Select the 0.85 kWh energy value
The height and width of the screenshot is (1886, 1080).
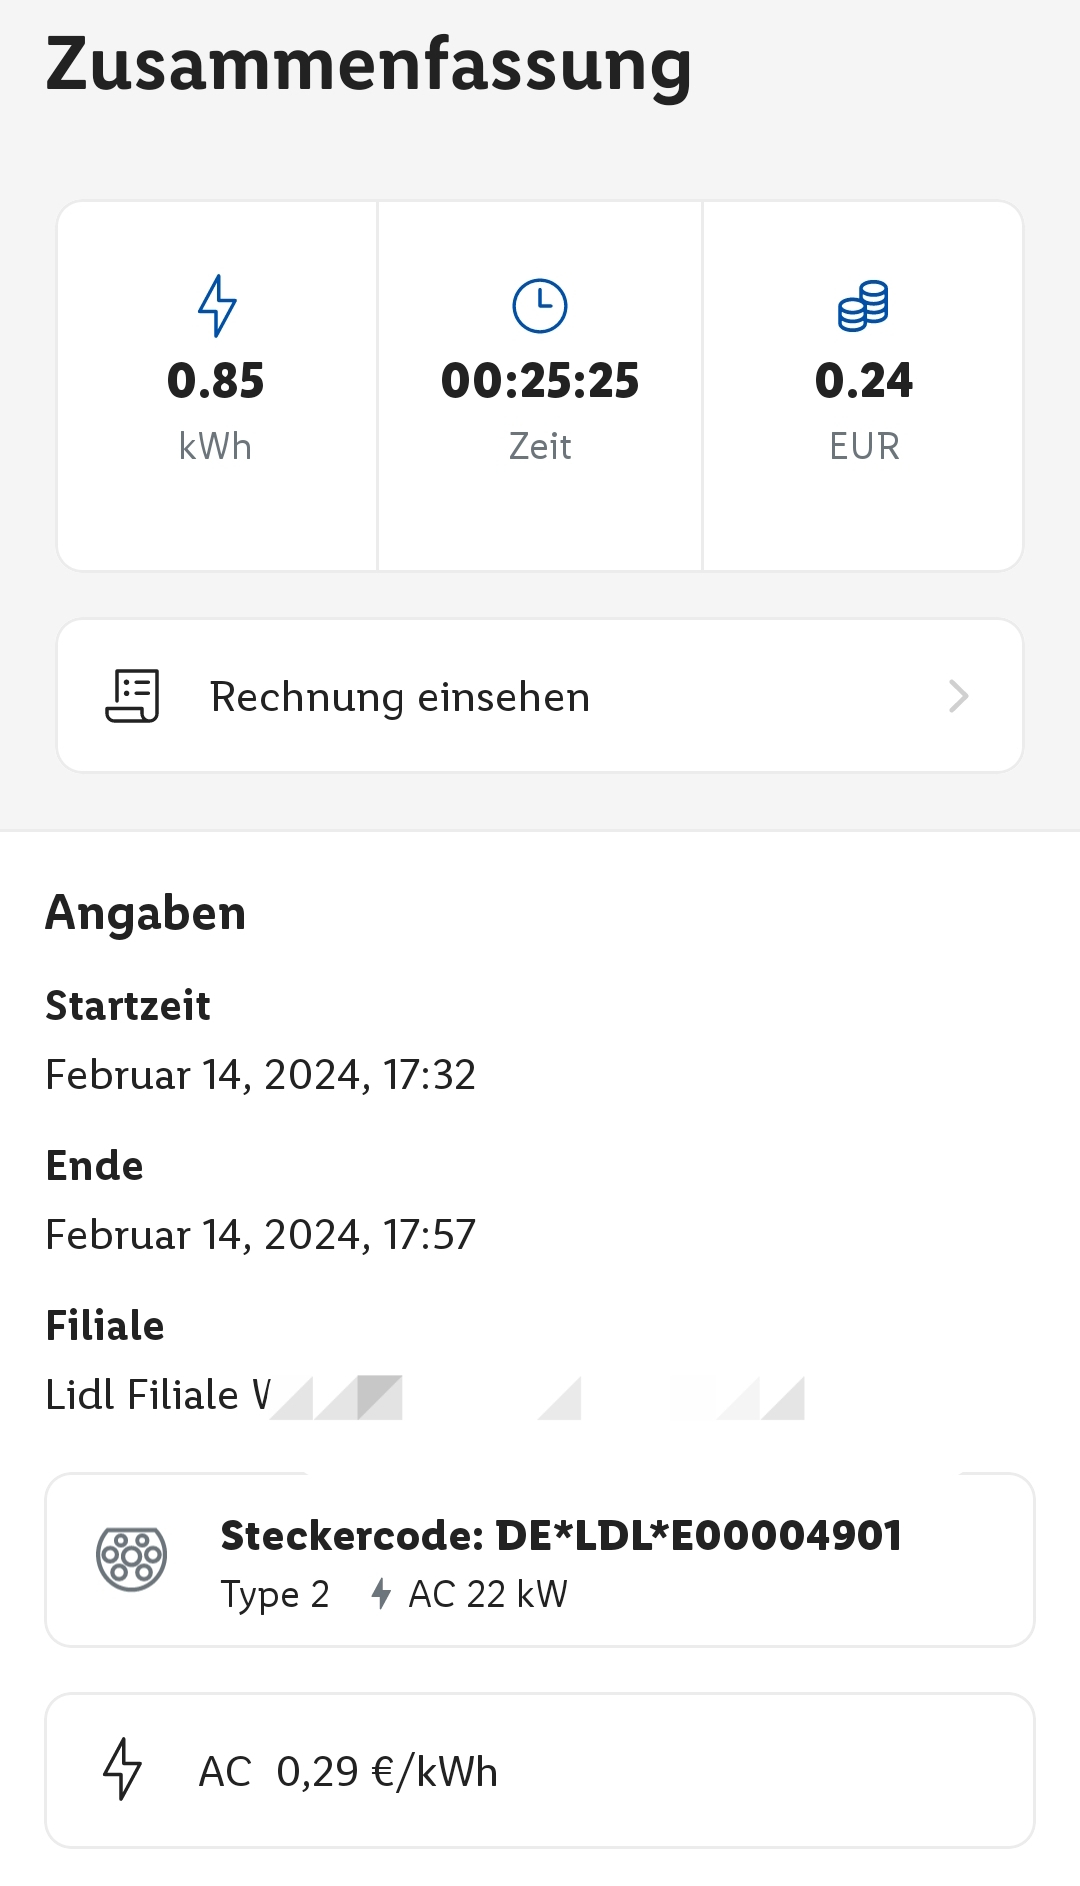click(216, 381)
